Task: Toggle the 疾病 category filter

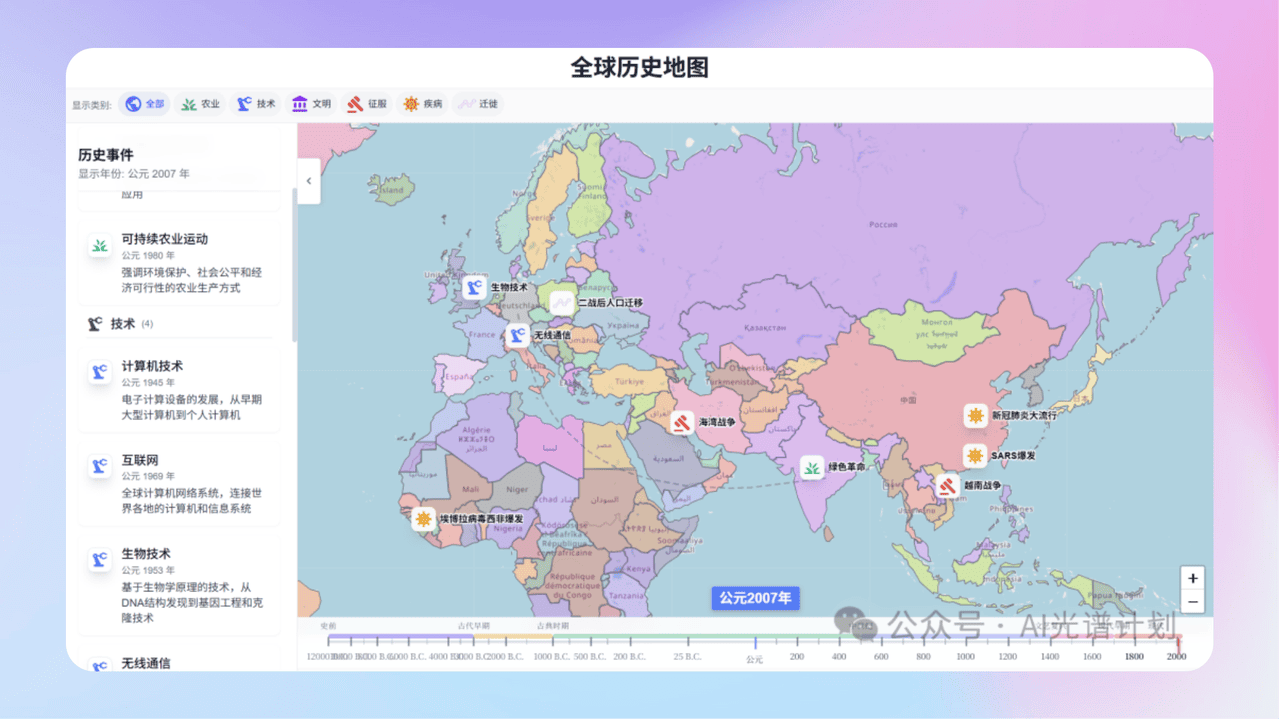Action: click(422, 104)
